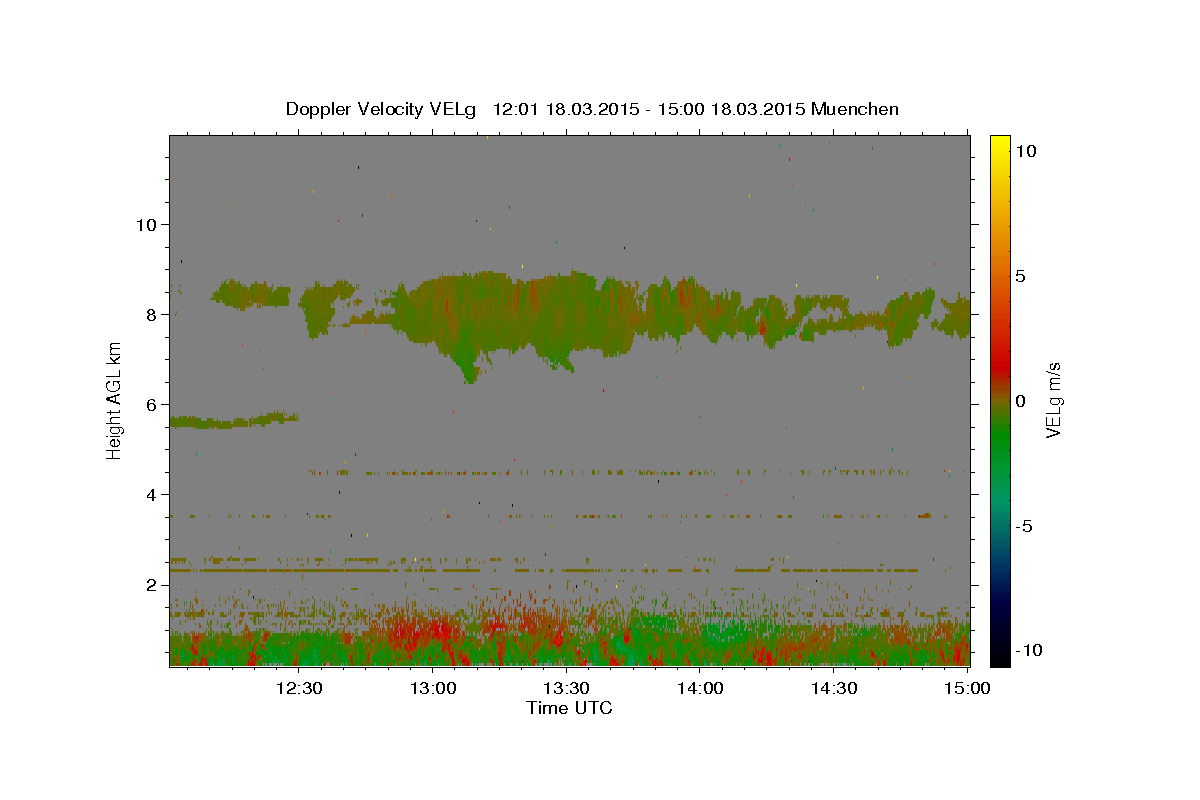Click the red boundary-layer patch near 13:00
The width and height of the screenshot is (1200, 800).
pos(425,632)
